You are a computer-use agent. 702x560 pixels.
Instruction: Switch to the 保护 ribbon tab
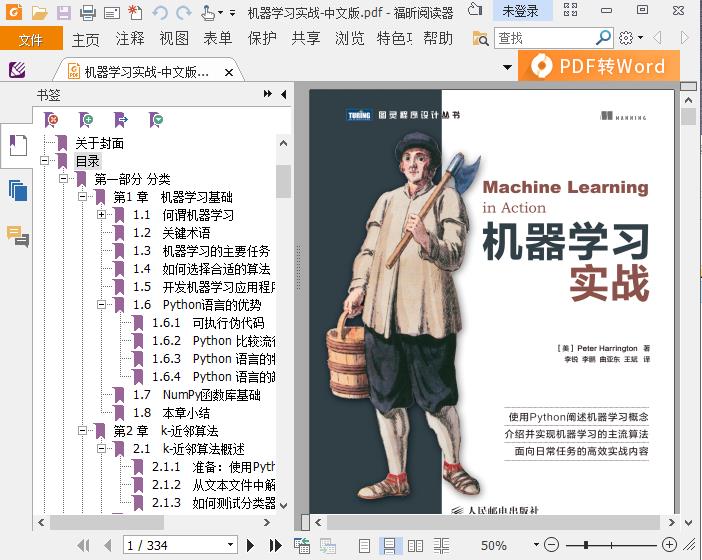(x=262, y=38)
